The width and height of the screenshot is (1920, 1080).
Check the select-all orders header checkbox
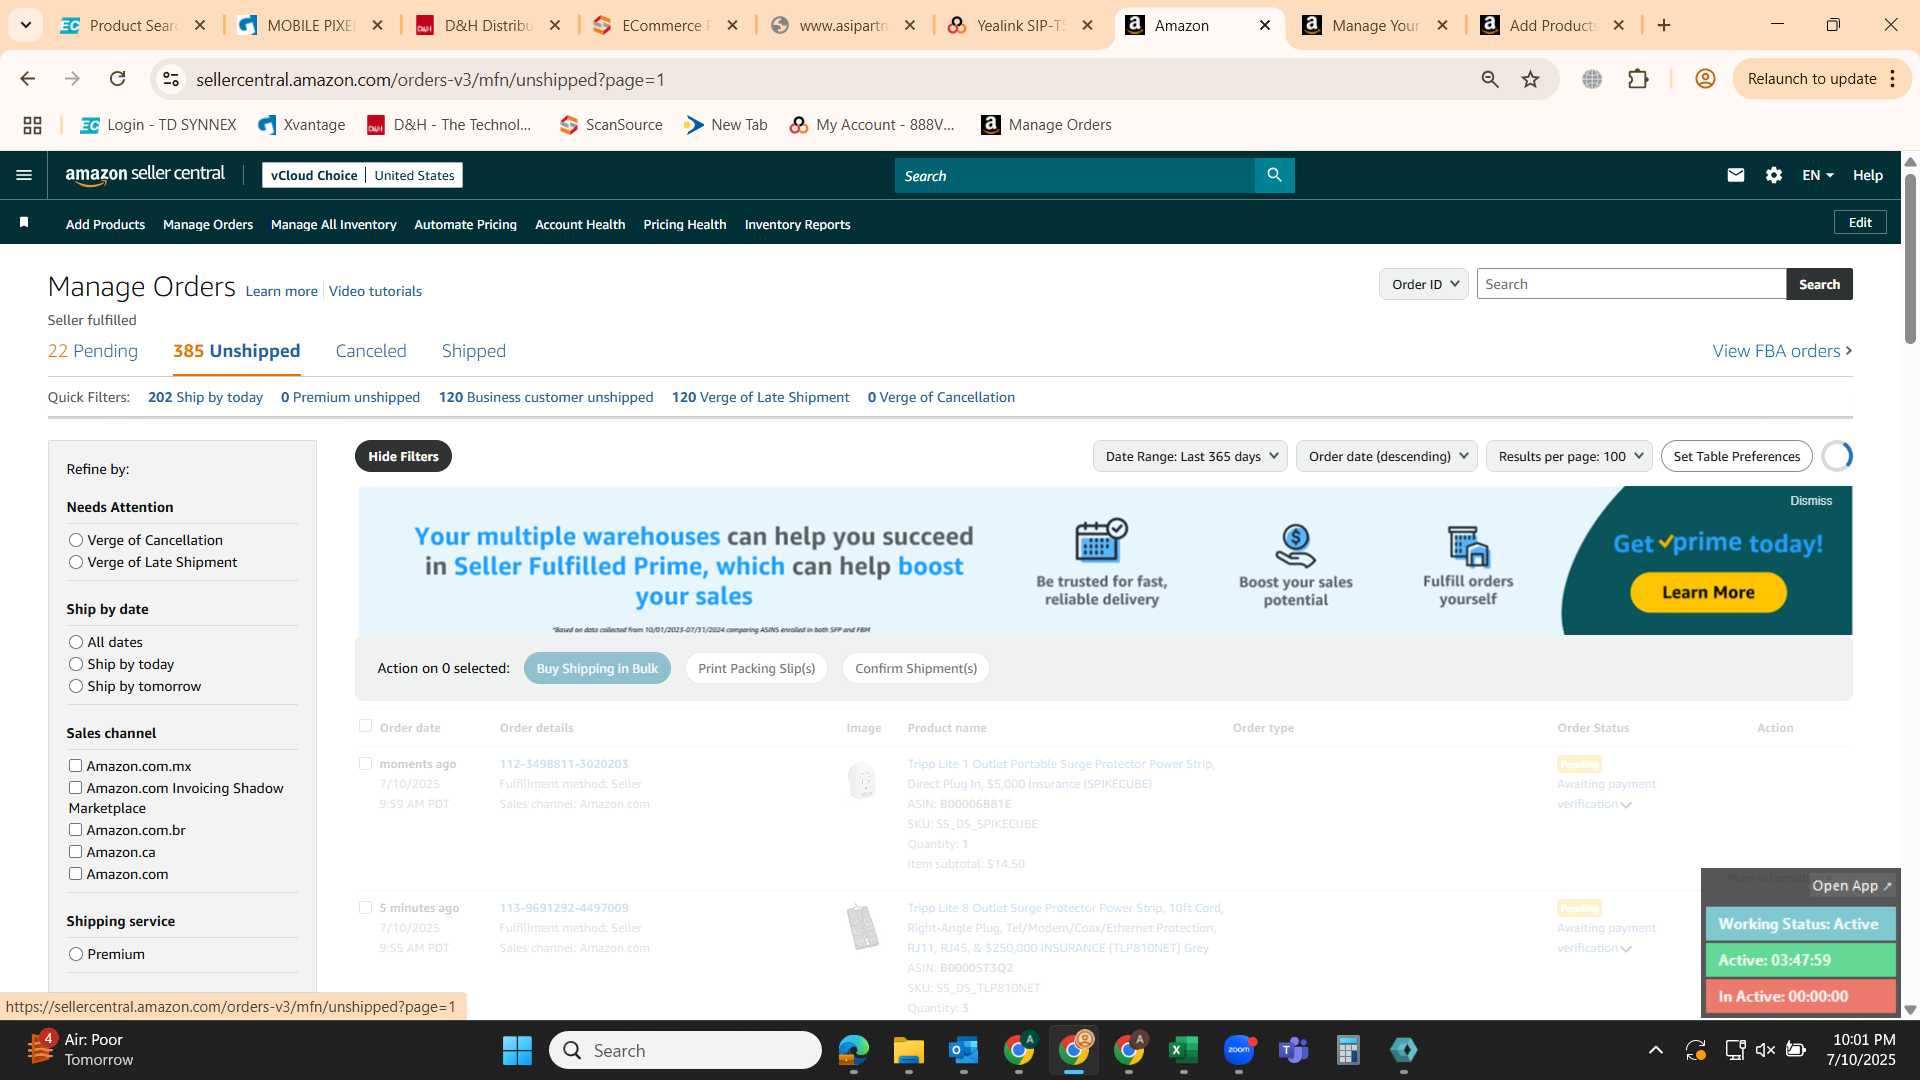(365, 726)
